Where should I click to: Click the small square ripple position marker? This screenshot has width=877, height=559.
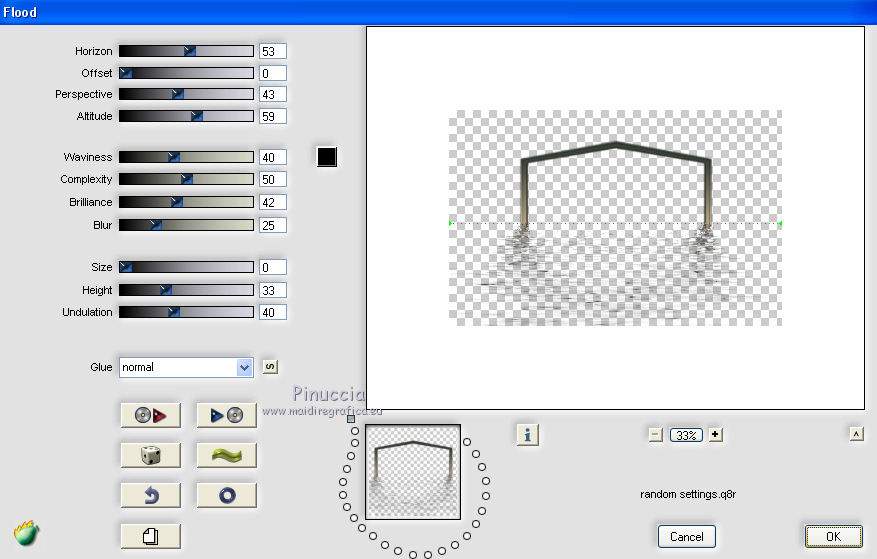pyautogui.click(x=351, y=419)
